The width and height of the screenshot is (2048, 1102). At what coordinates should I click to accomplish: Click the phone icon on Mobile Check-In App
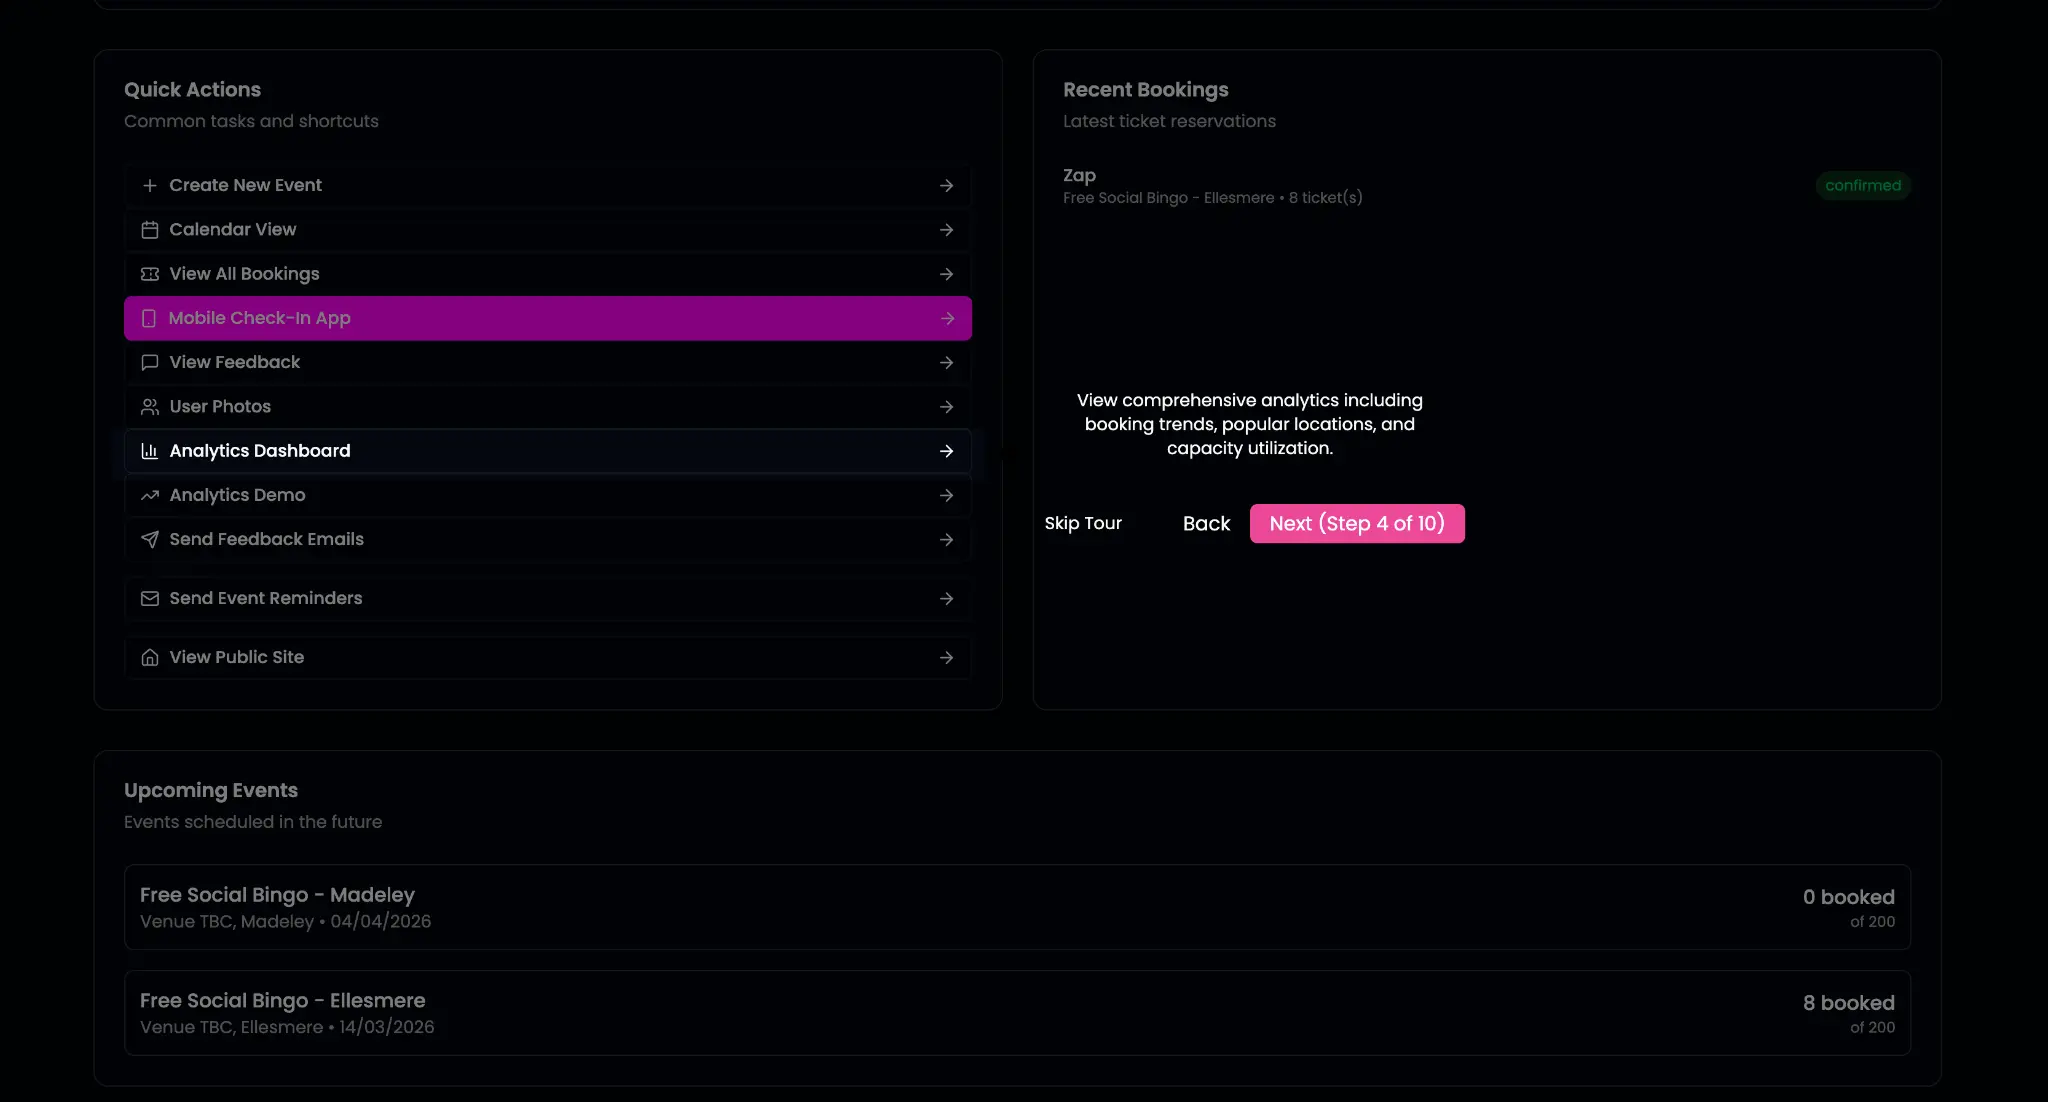(x=149, y=318)
